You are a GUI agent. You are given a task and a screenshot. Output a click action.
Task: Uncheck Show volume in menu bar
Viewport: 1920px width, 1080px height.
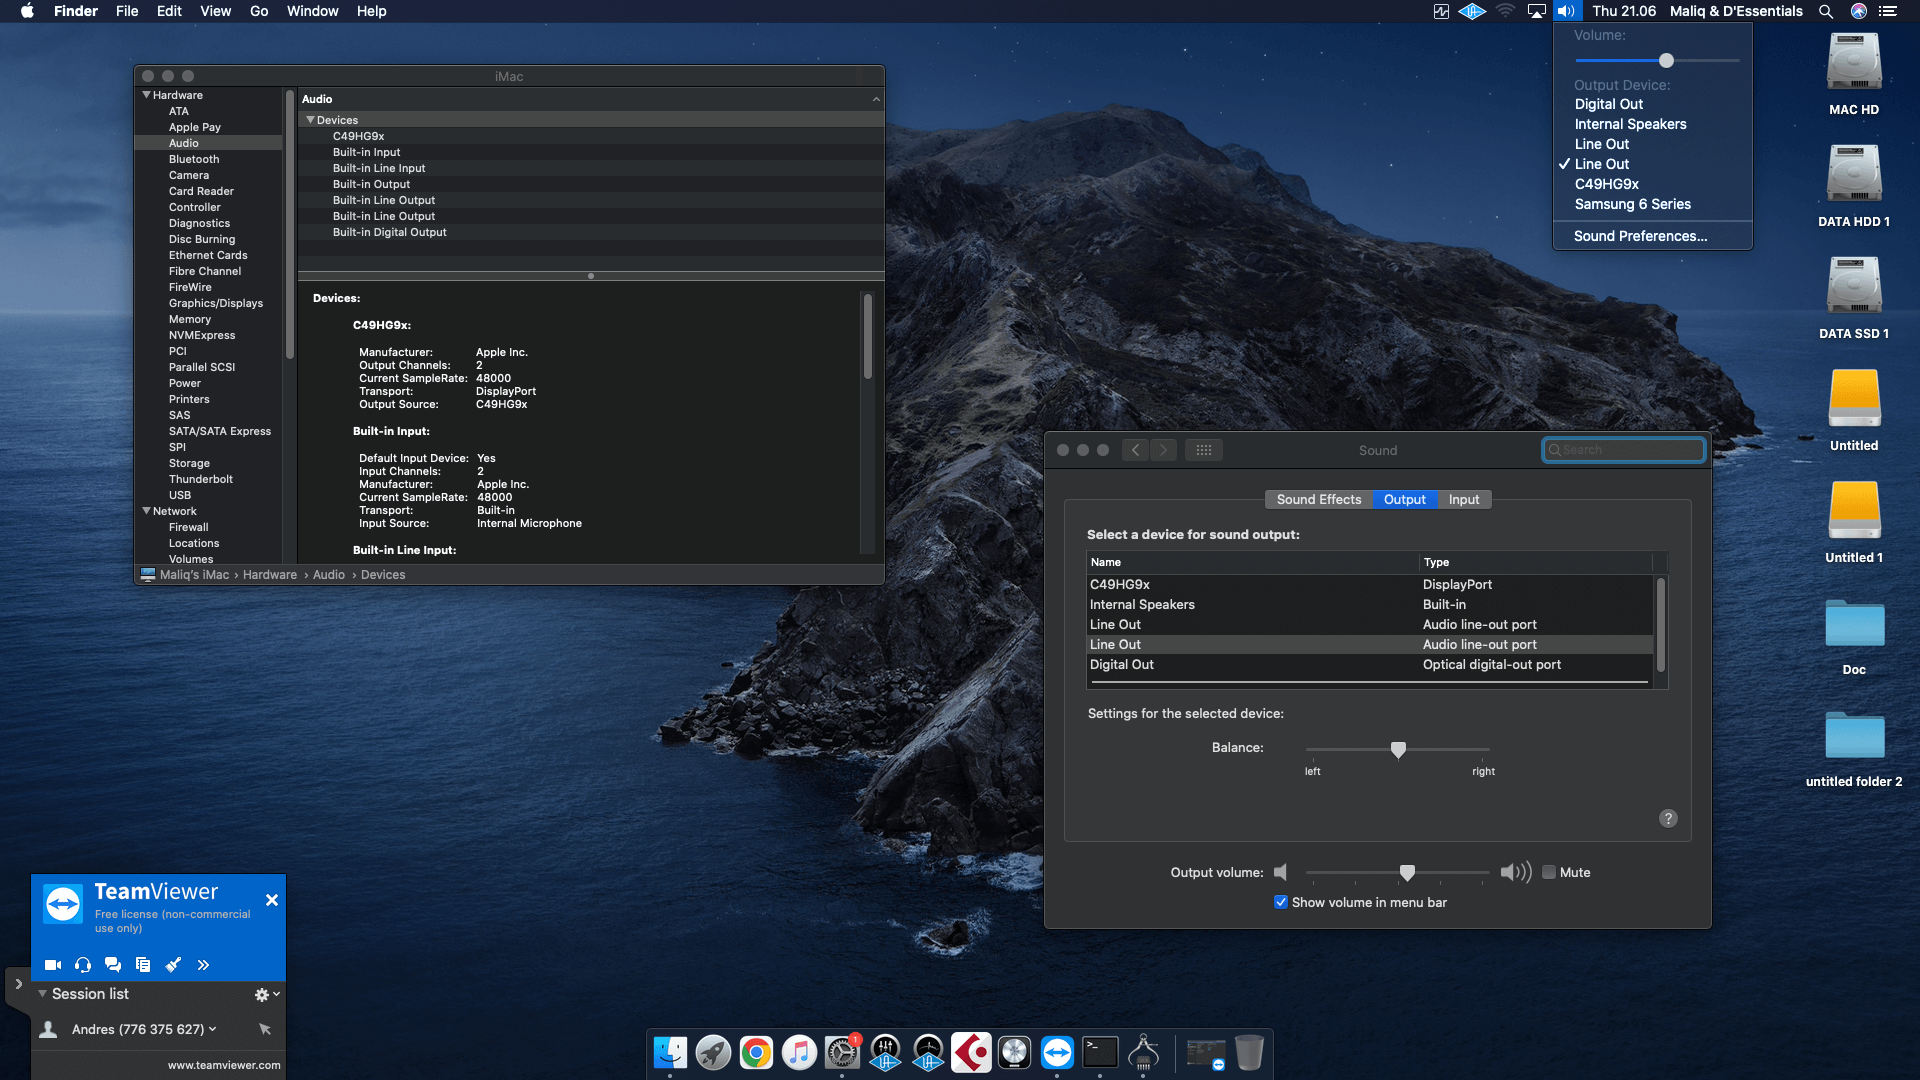[1281, 902]
